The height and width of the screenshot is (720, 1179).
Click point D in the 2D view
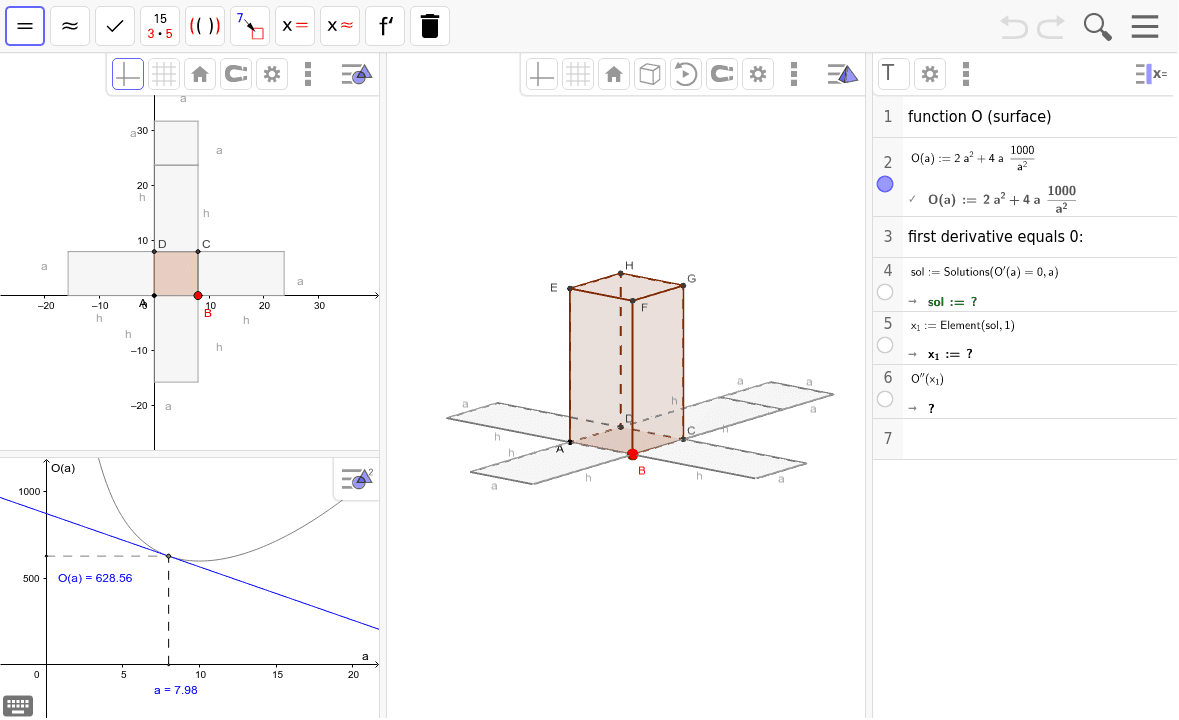click(154, 252)
